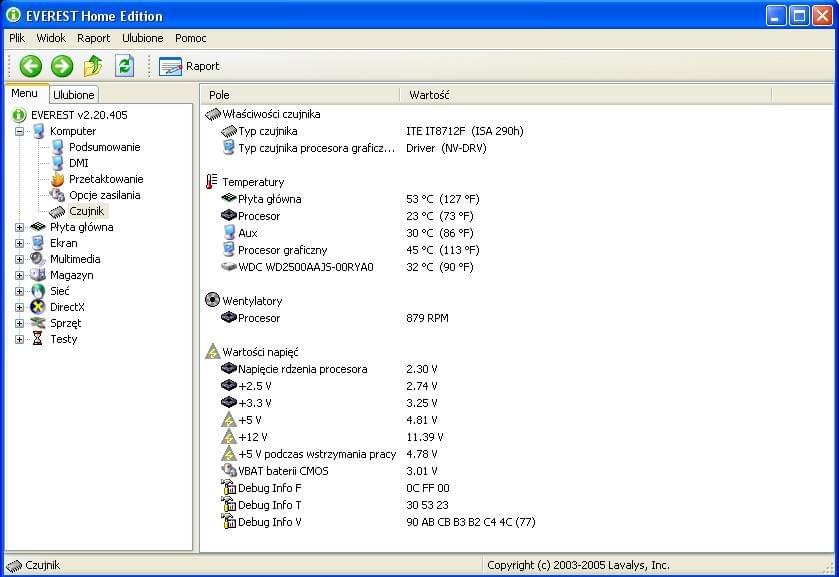Switch to the Menu tab
The image size is (839, 577).
pyautogui.click(x=25, y=93)
